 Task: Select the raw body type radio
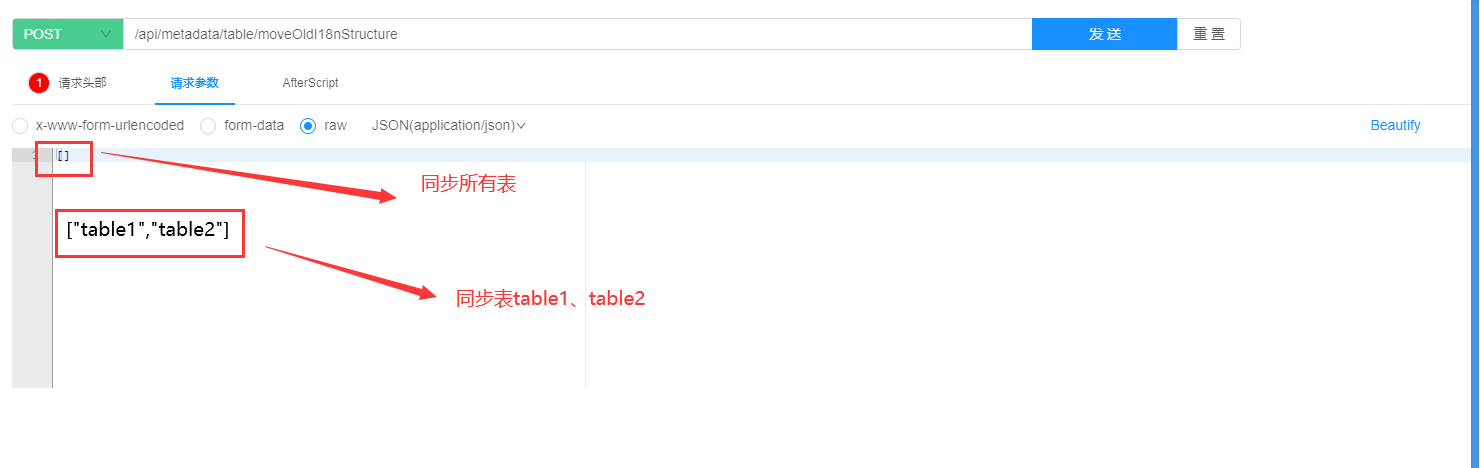coord(308,126)
